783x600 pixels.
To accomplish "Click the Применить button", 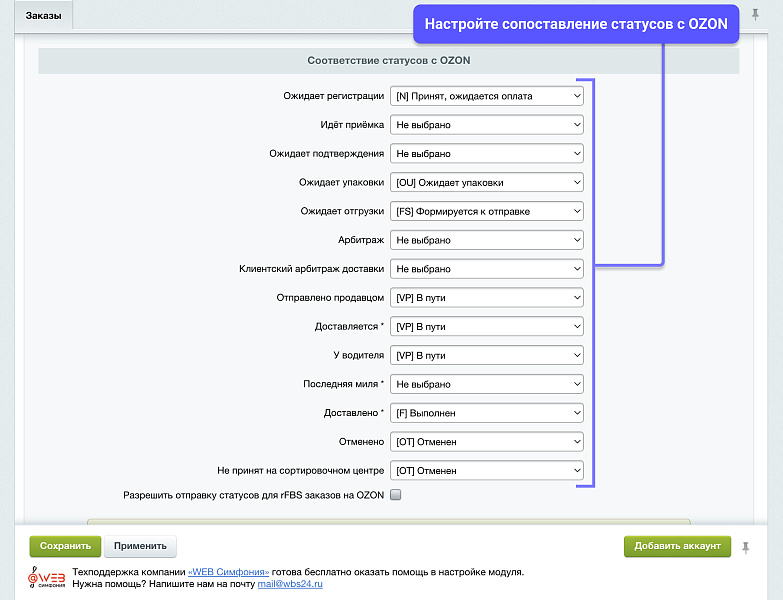I will [140, 546].
